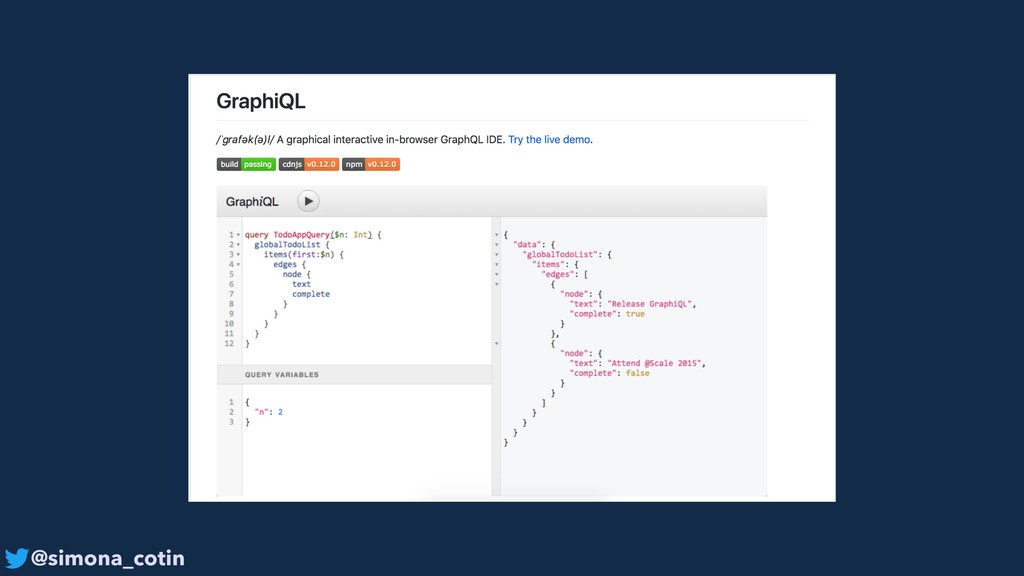Click the 'true' value in results
This screenshot has height=576, width=1024.
pos(635,314)
